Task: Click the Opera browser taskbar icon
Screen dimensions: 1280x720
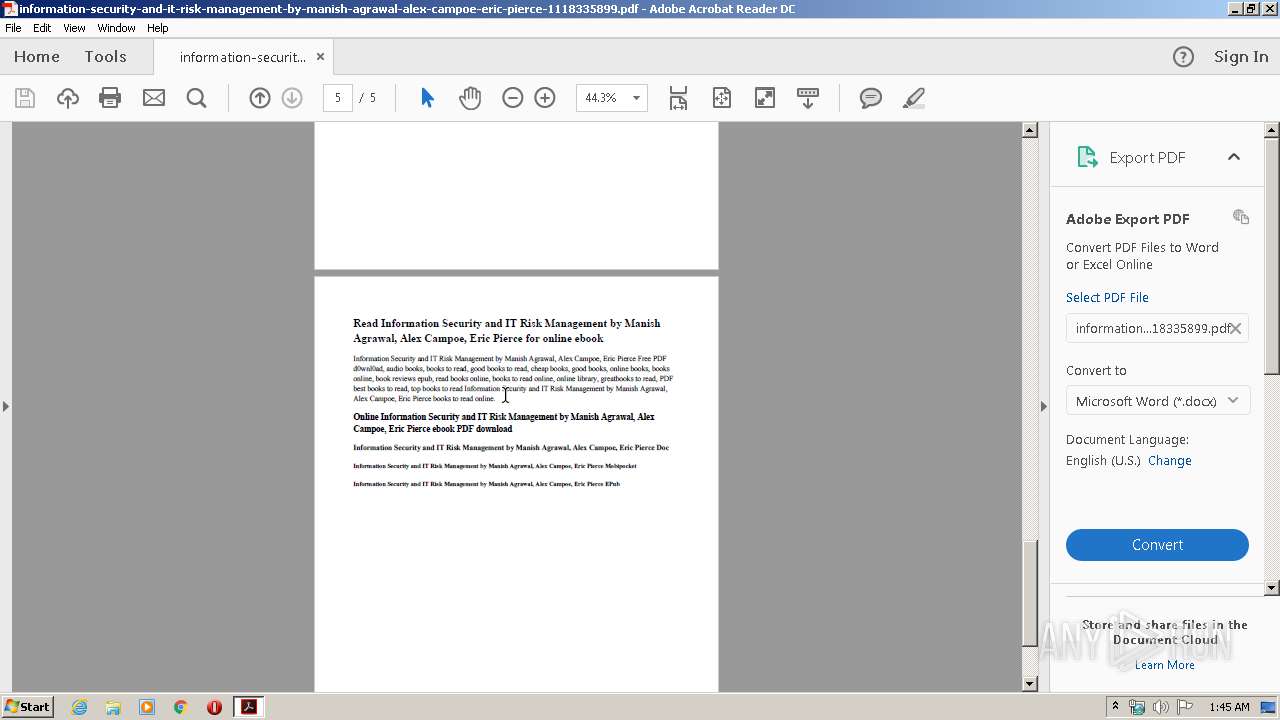Action: tap(214, 707)
